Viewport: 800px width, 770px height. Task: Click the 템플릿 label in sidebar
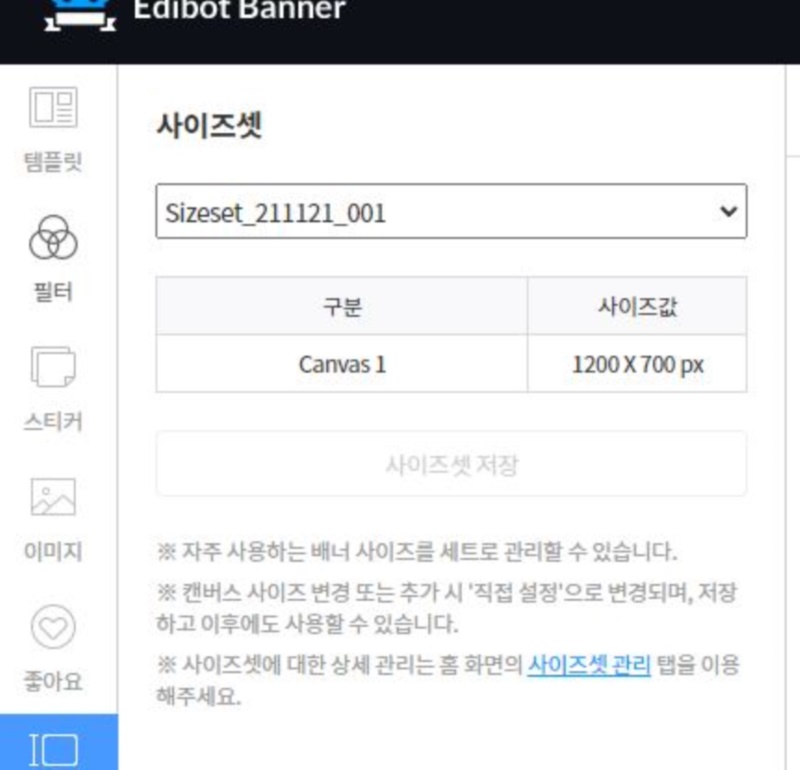pyautogui.click(x=53, y=162)
